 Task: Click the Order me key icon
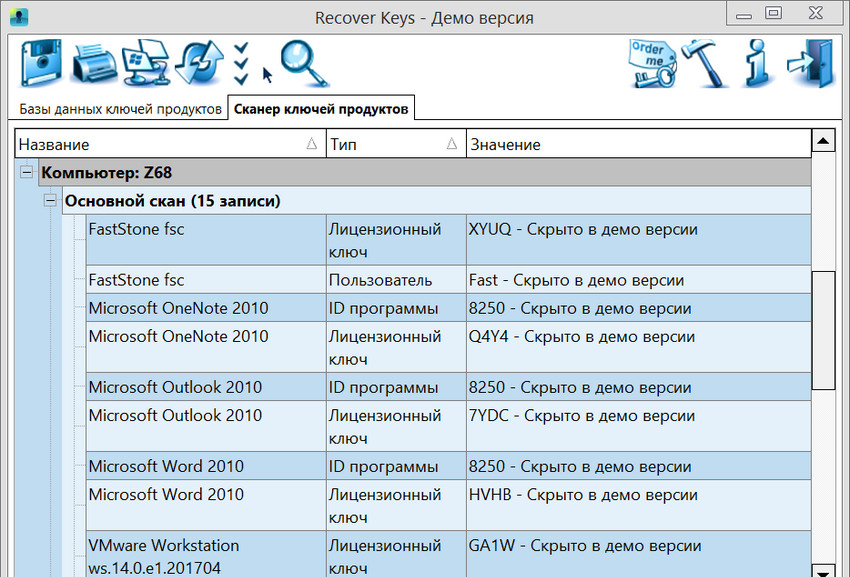[652, 64]
